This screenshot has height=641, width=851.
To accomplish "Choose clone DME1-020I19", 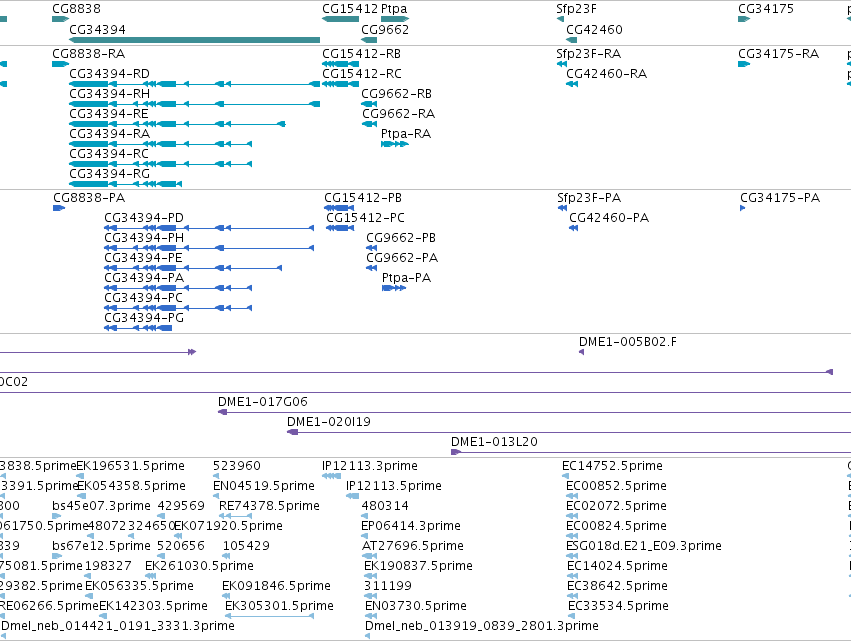I will [329, 422].
